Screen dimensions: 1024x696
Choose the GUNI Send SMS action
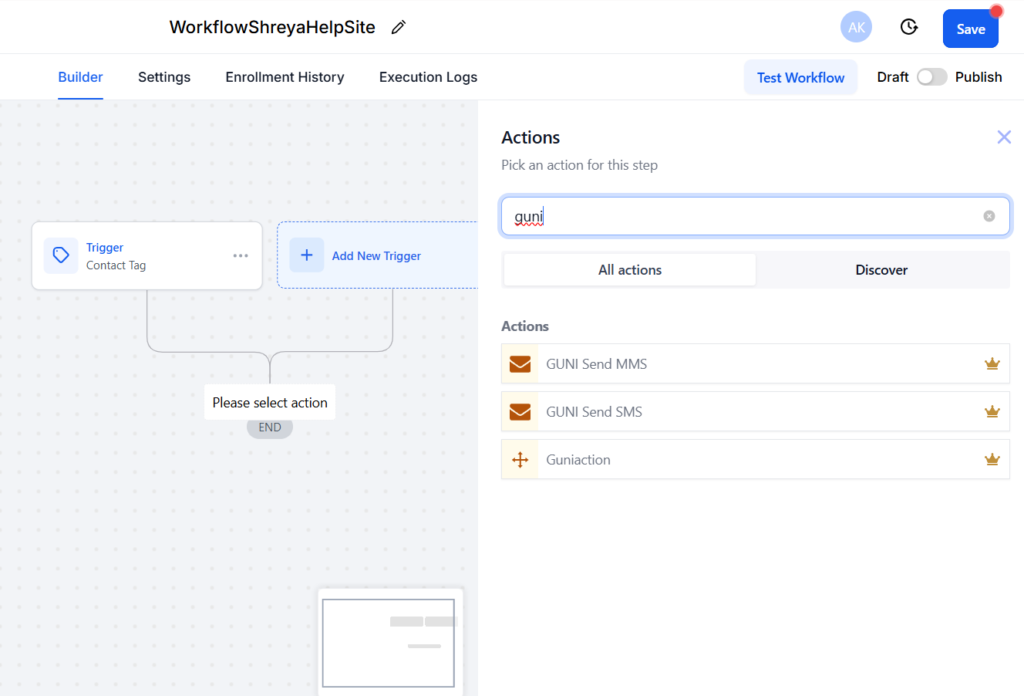(755, 411)
